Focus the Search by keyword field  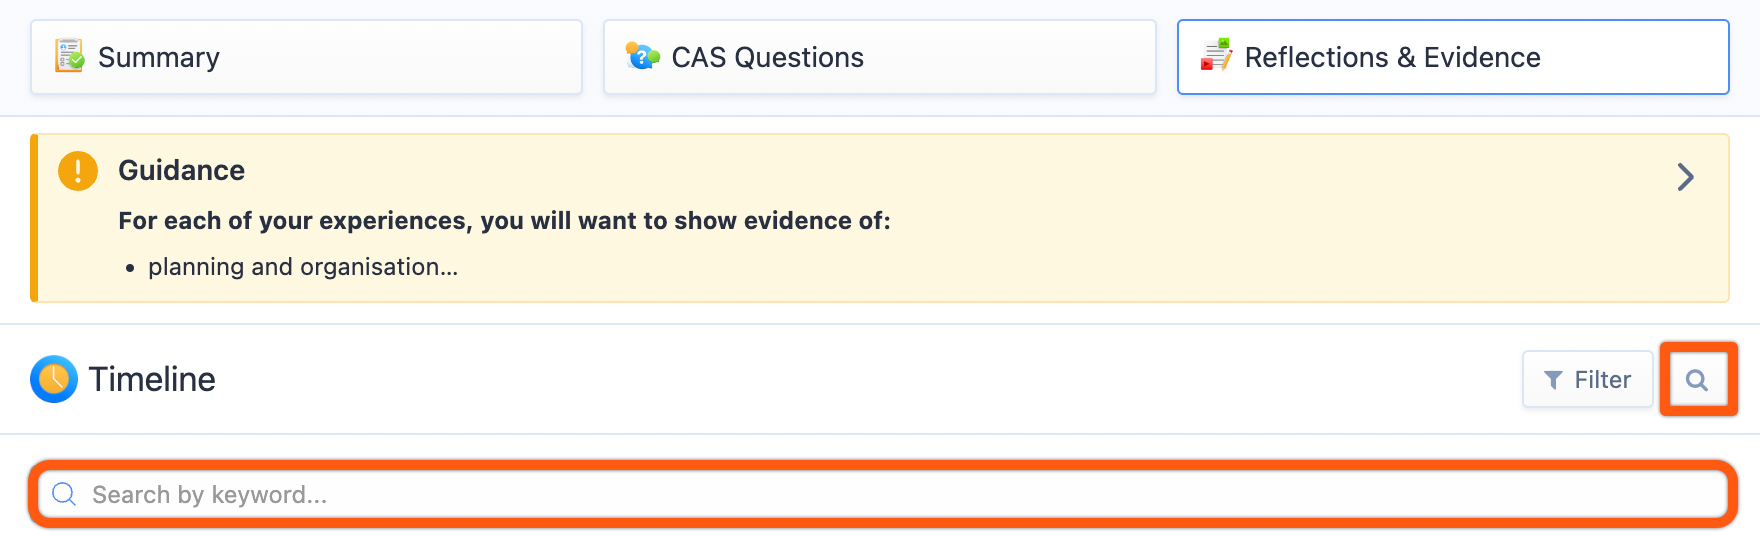883,494
